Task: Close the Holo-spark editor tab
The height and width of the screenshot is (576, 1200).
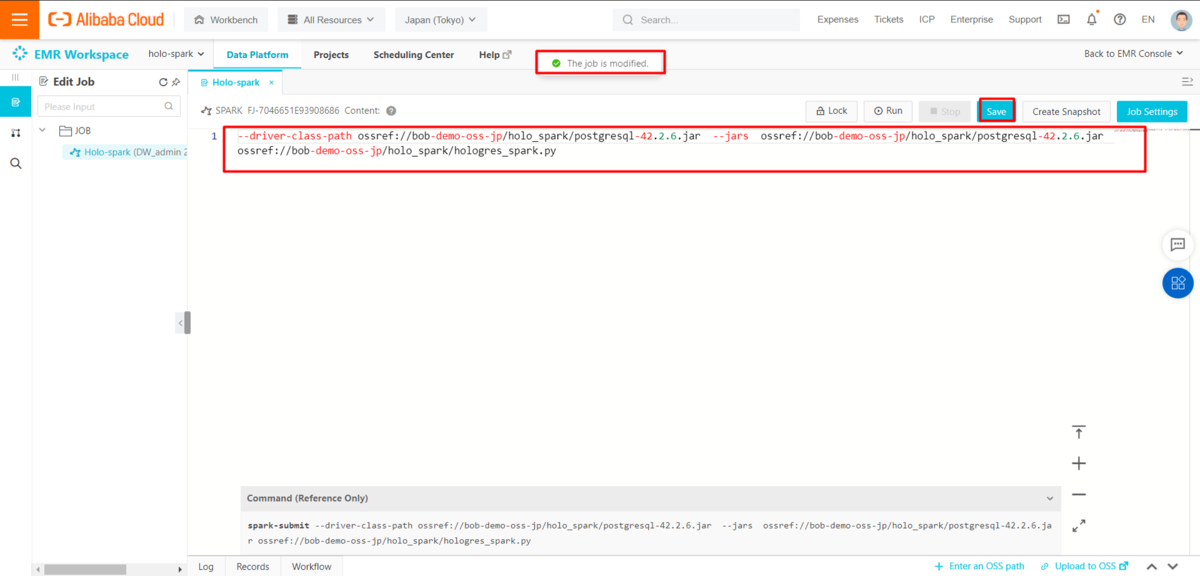Action: (270, 82)
